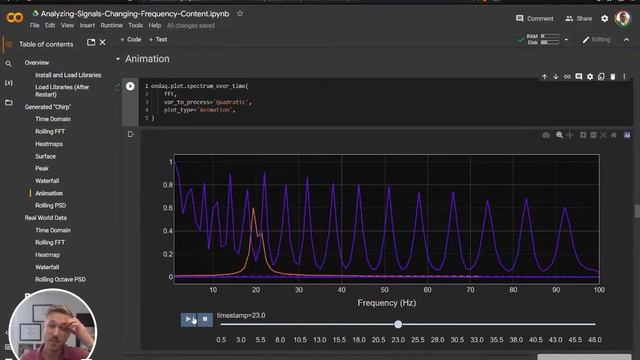Select the plot Pan tool
640x360 pixels.
click(x=570, y=135)
